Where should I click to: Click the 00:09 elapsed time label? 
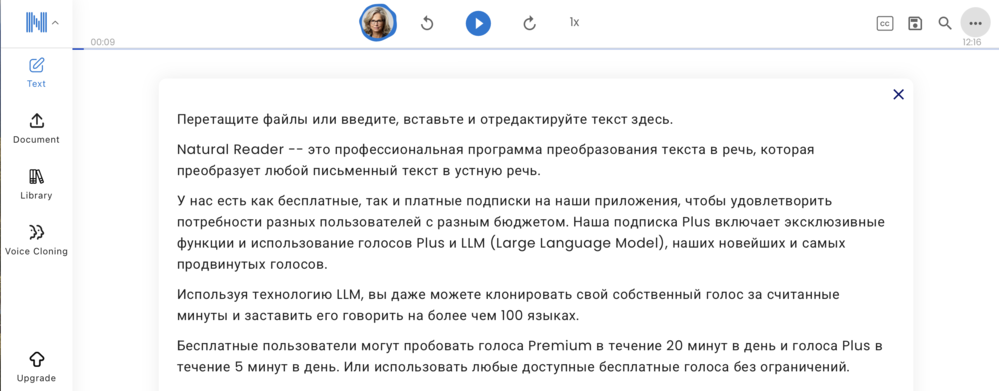pos(103,42)
